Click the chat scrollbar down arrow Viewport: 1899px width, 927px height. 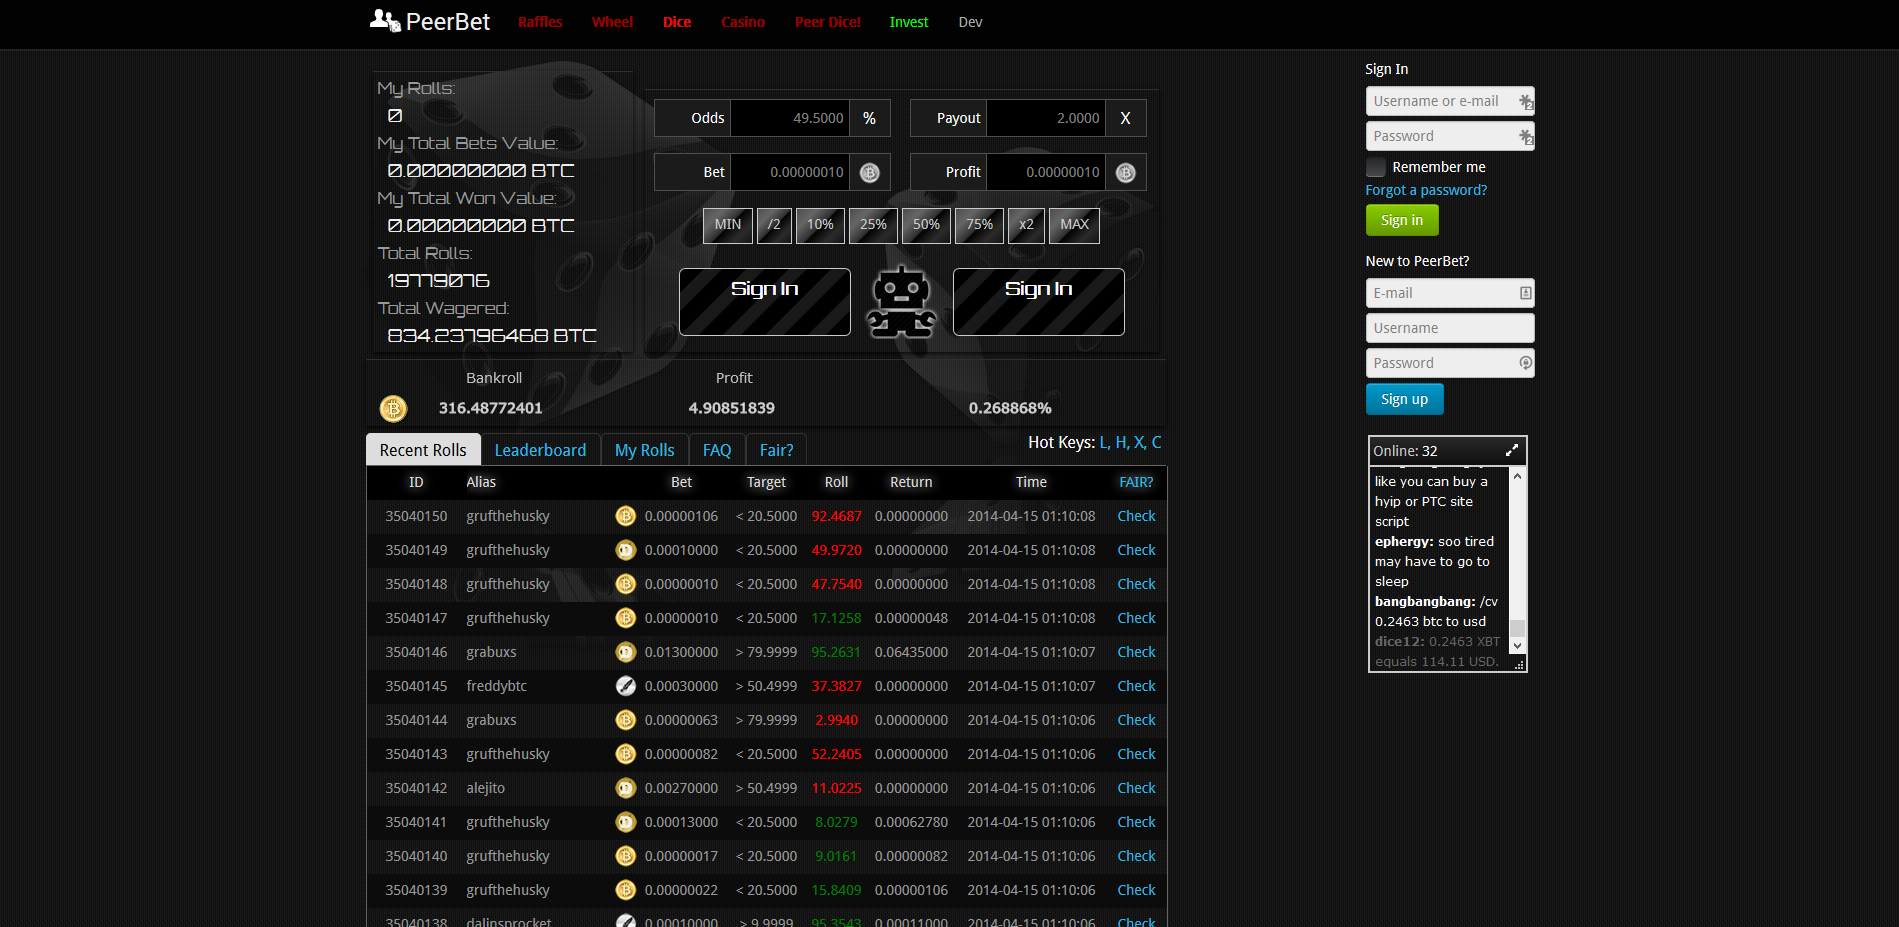pos(1517,646)
